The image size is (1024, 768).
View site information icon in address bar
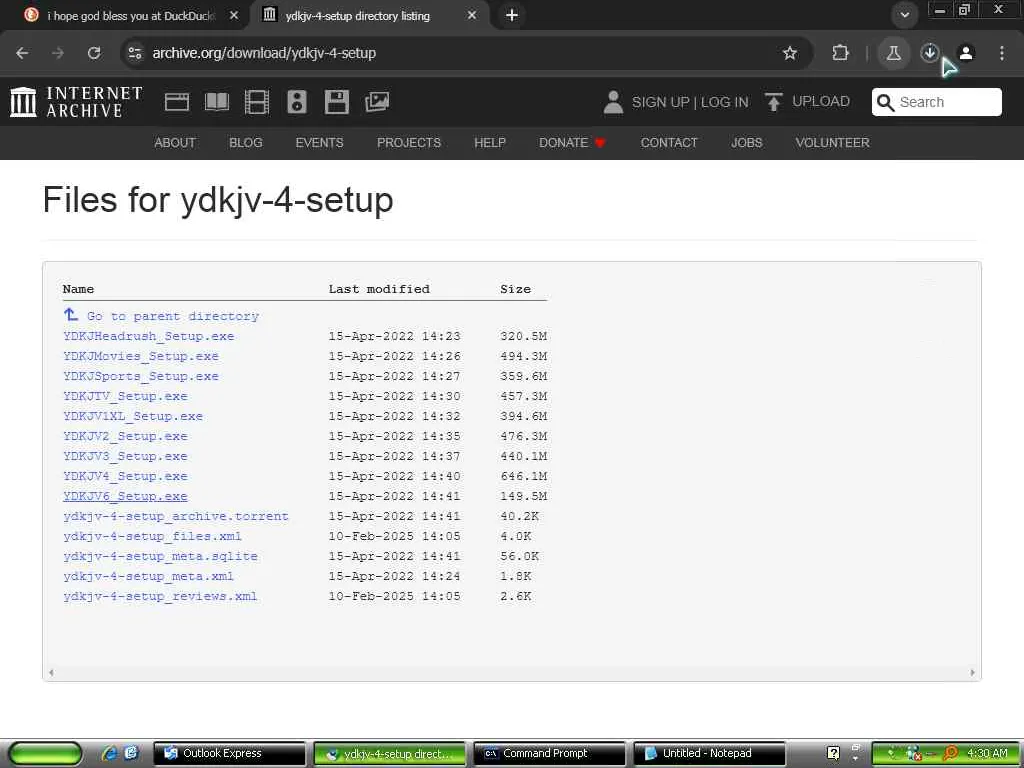pyautogui.click(x=135, y=53)
